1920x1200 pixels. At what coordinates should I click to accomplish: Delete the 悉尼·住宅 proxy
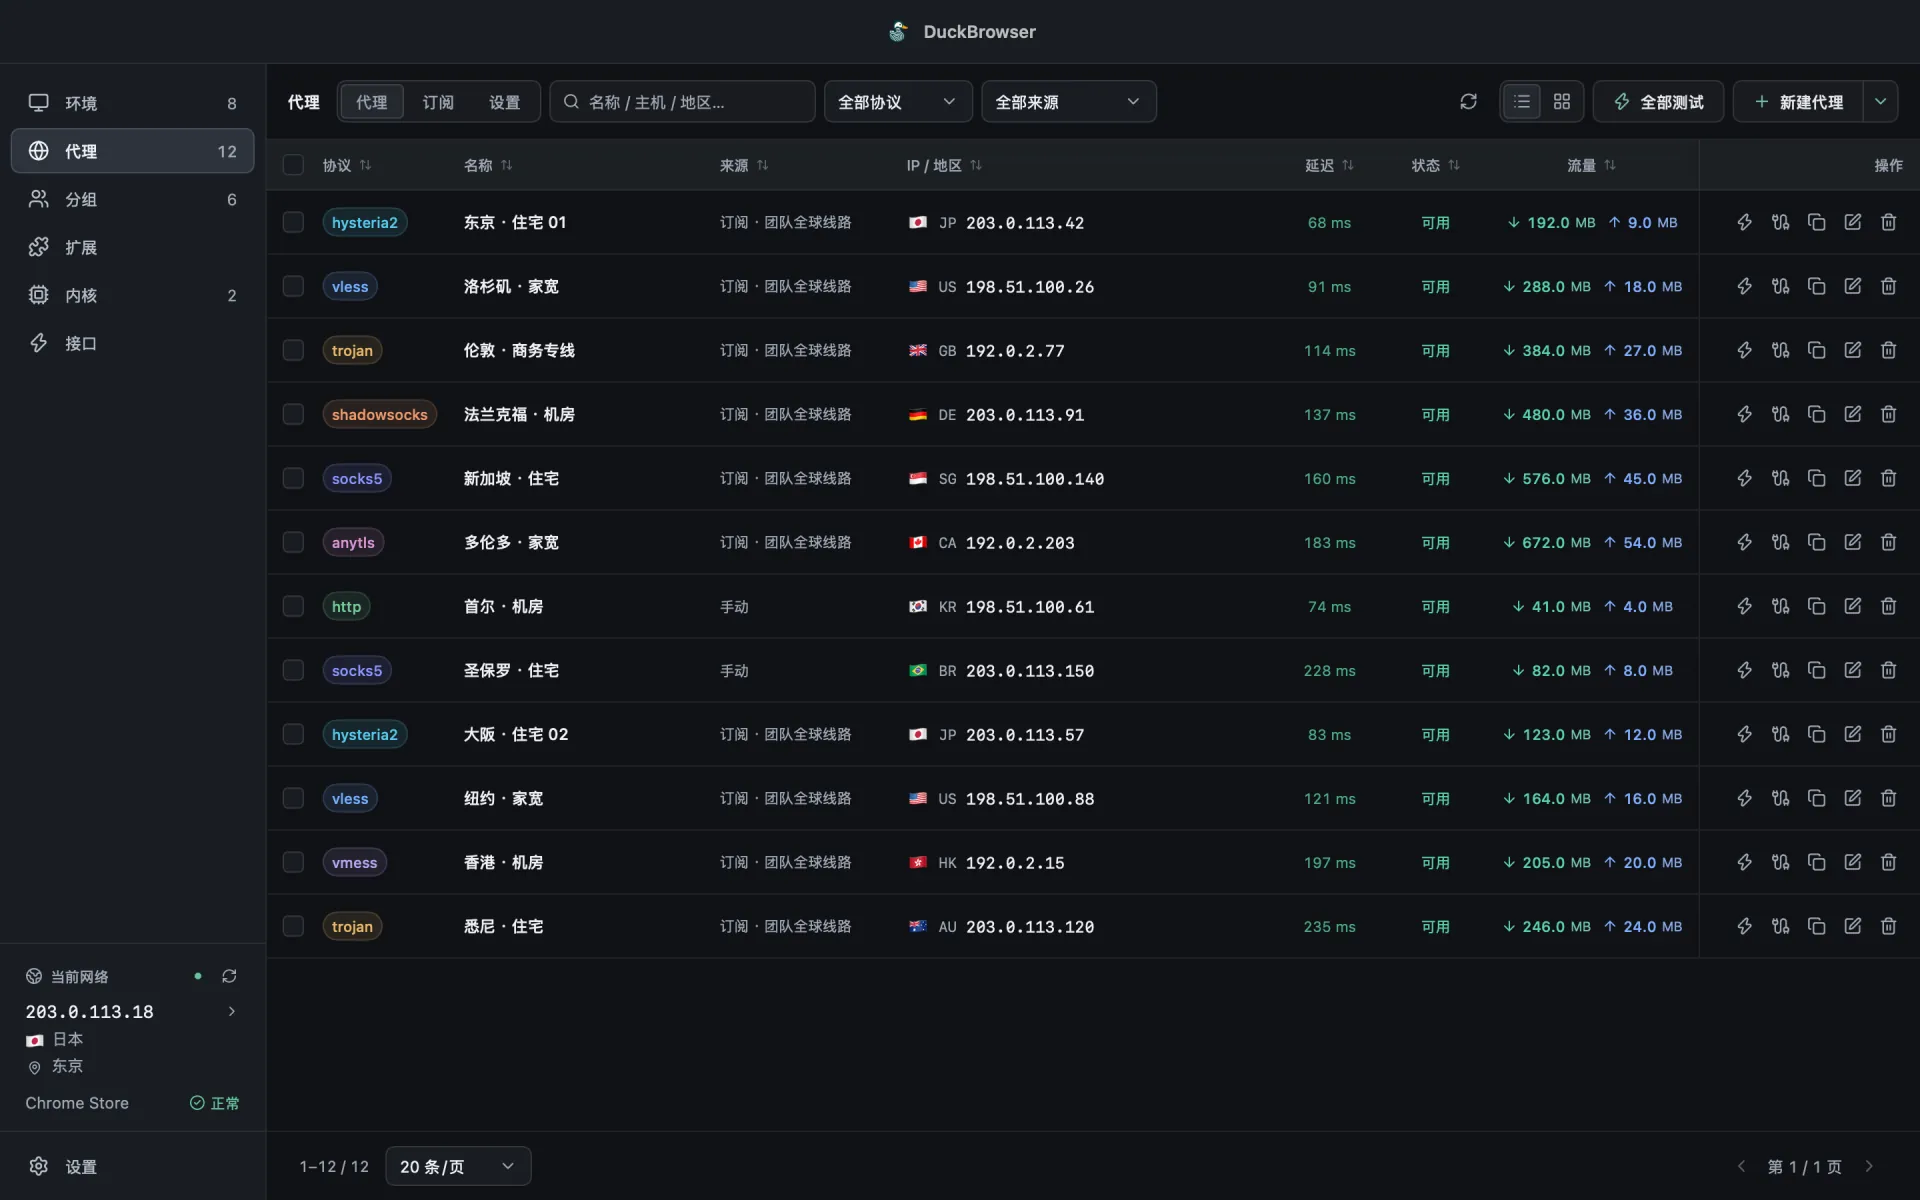click(1888, 926)
